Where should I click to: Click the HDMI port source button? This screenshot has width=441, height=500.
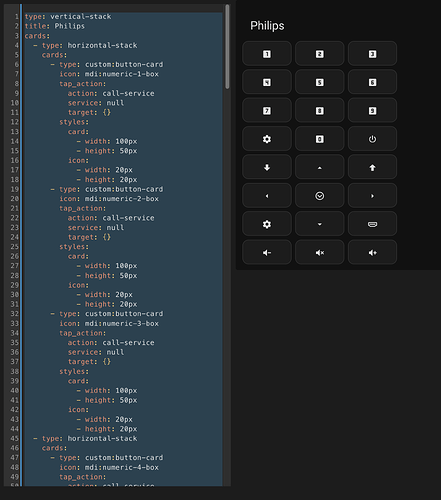[x=372, y=224]
